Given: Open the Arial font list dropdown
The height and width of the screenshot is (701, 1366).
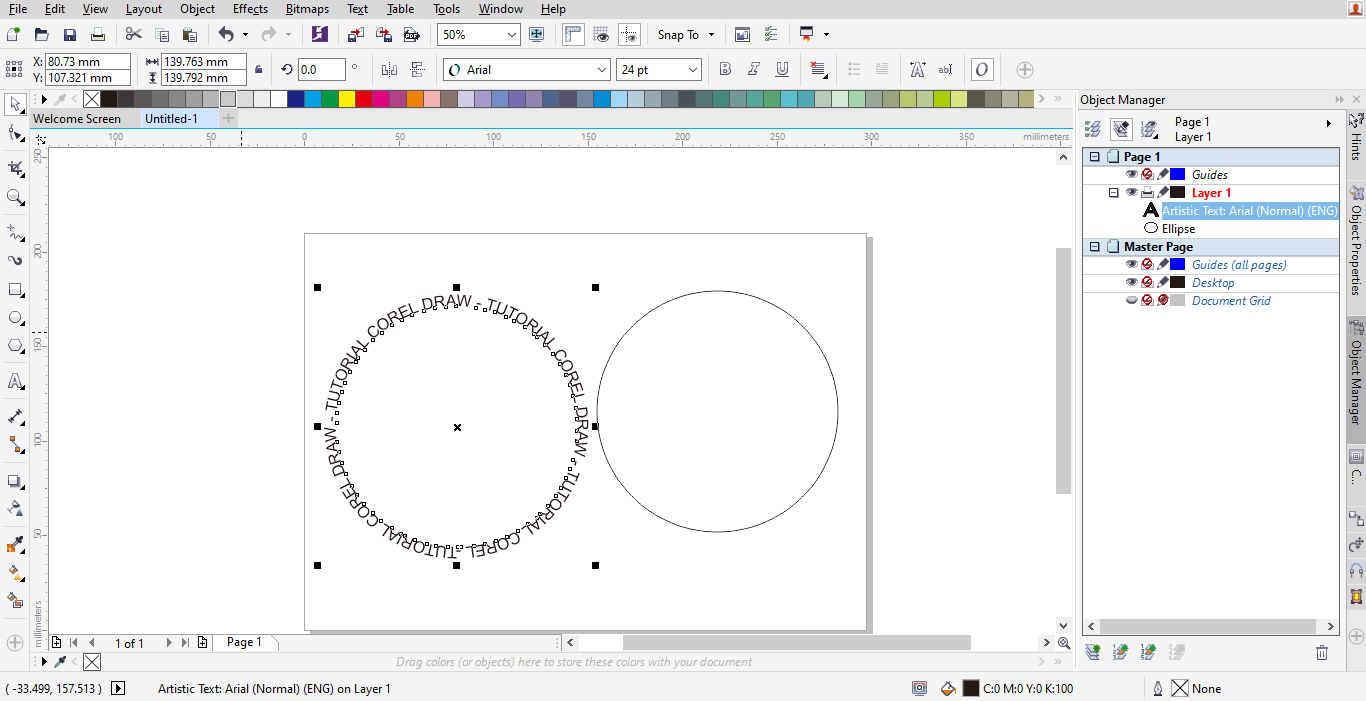Looking at the screenshot, I should 602,70.
